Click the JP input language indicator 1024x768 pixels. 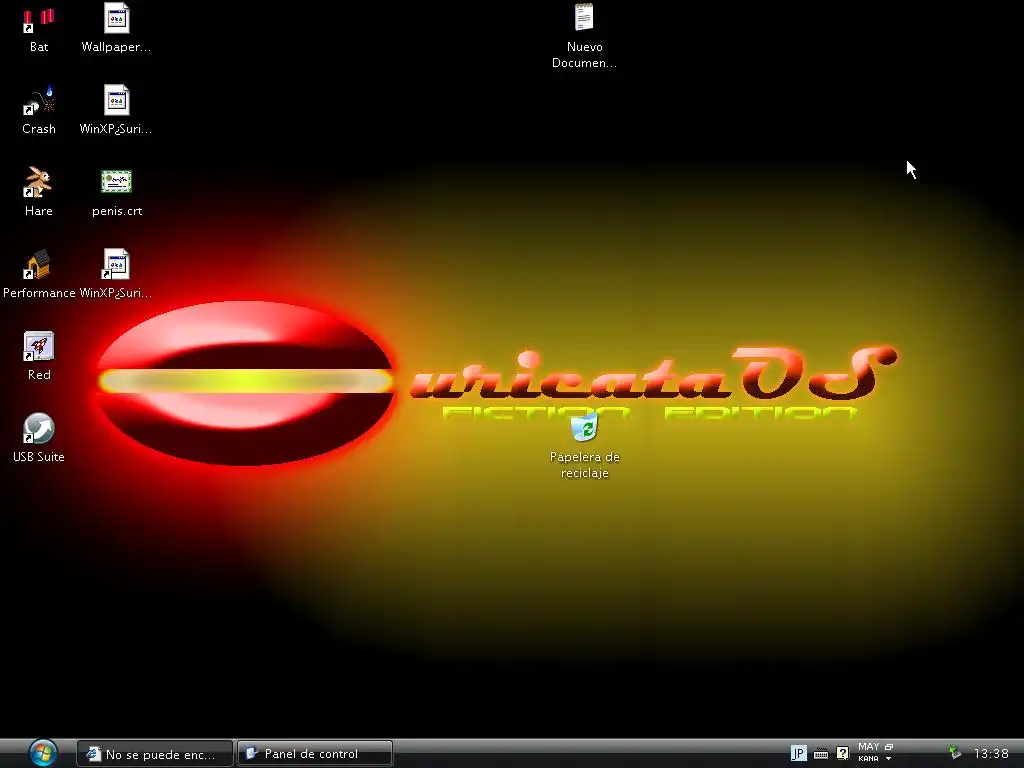tap(799, 754)
